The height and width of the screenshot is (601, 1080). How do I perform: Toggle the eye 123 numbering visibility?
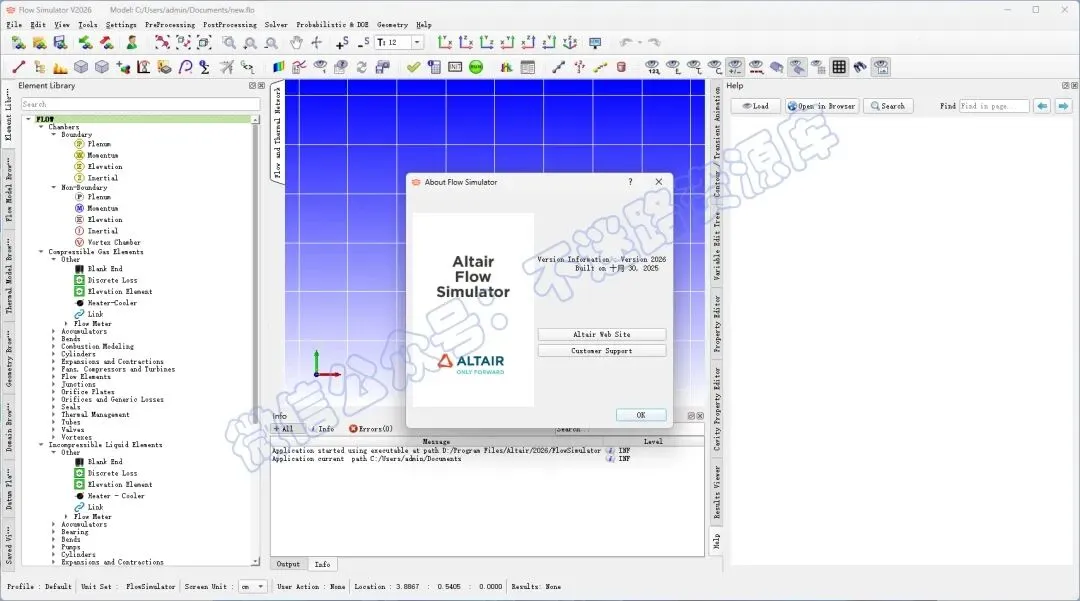pos(652,67)
